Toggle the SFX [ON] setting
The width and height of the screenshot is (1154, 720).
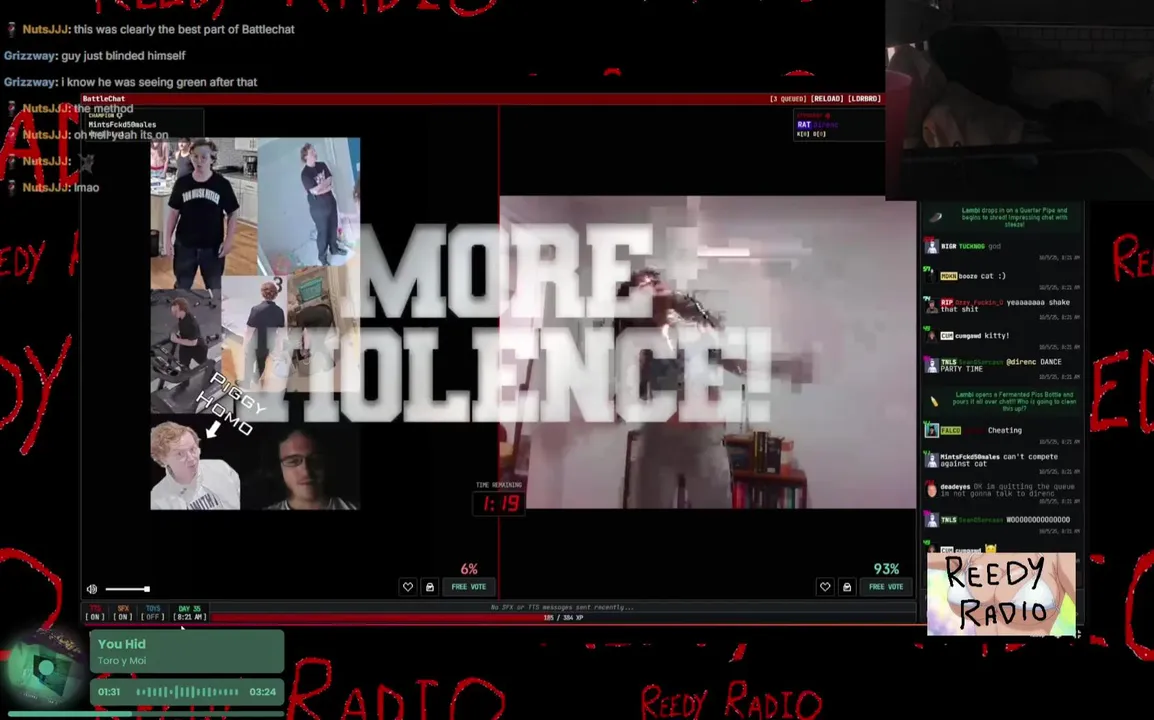click(123, 613)
